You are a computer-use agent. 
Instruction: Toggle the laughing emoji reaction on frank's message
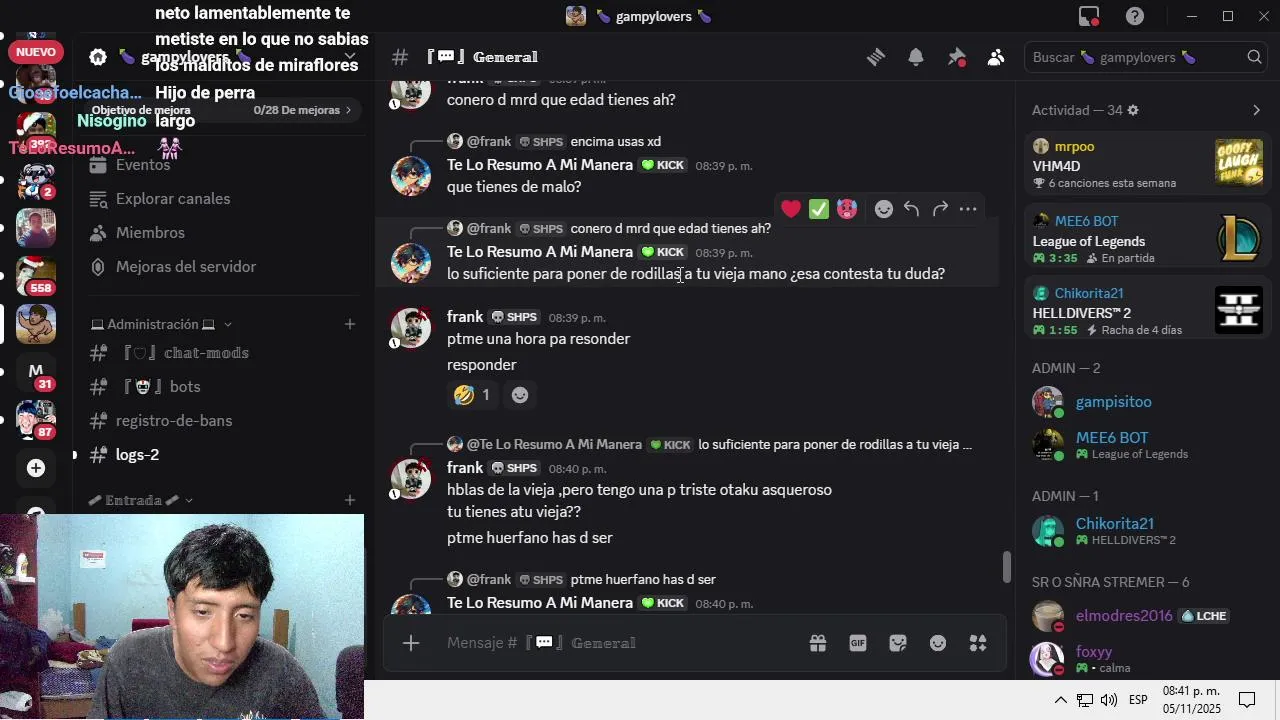(473, 395)
